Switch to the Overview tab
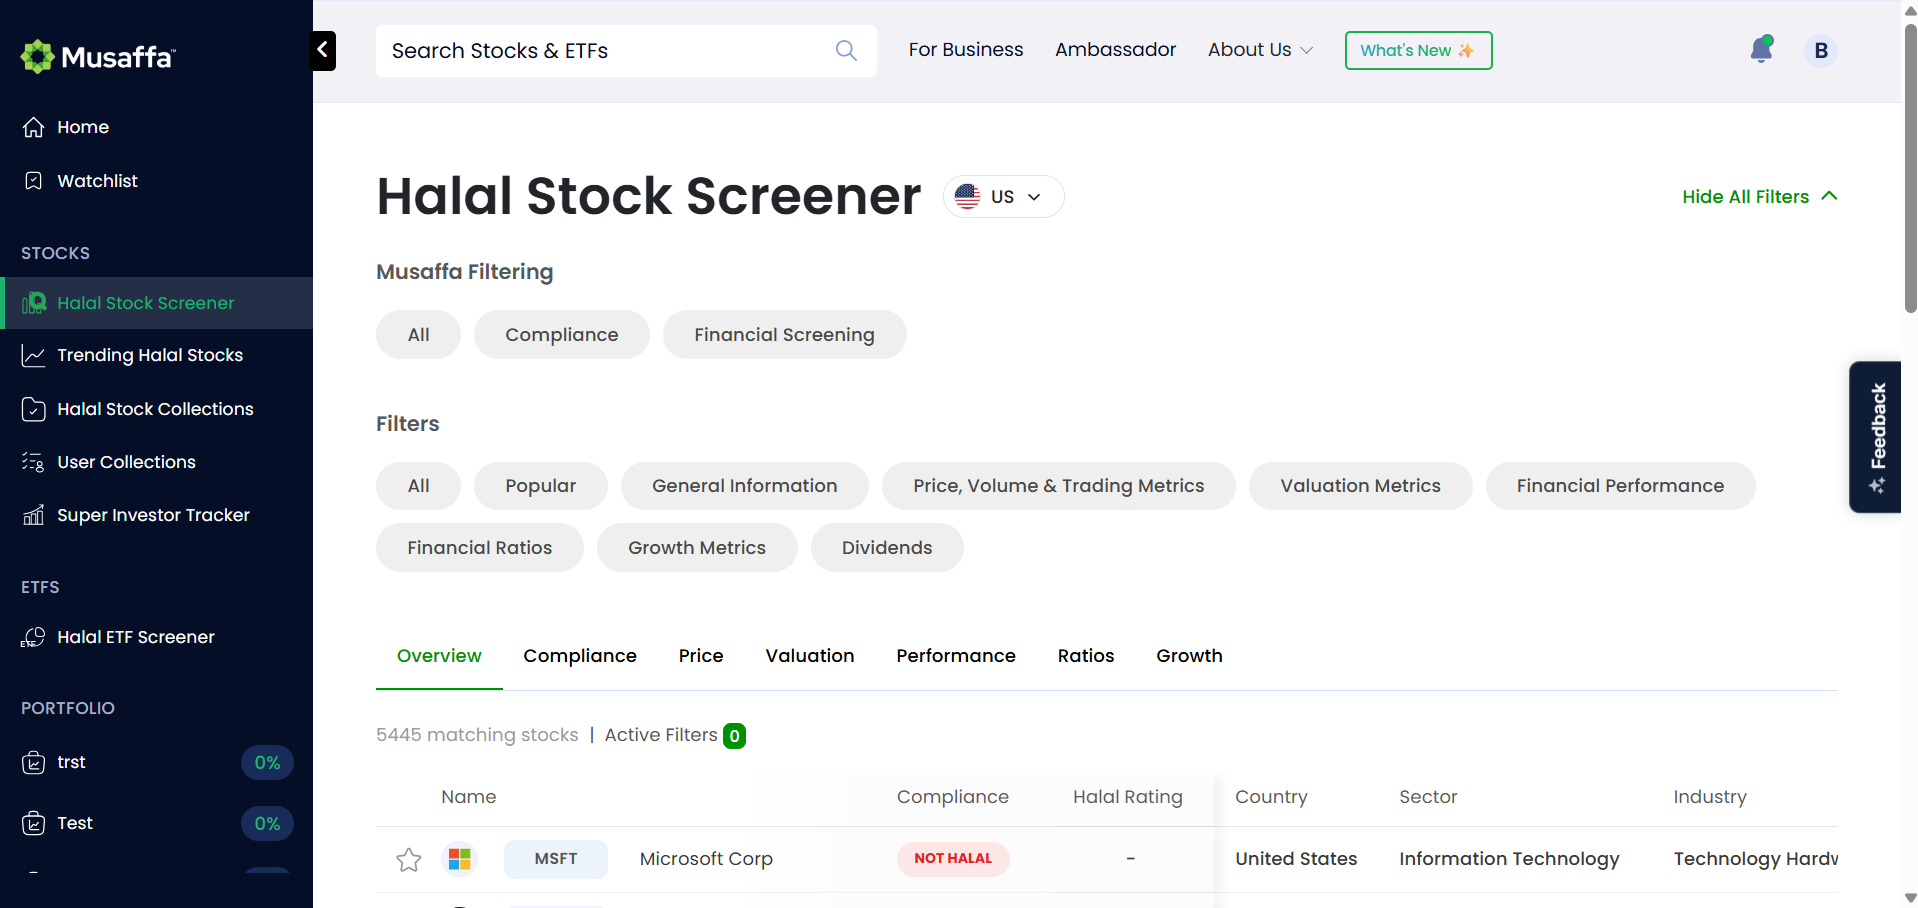This screenshot has width=1918, height=908. coord(439,656)
